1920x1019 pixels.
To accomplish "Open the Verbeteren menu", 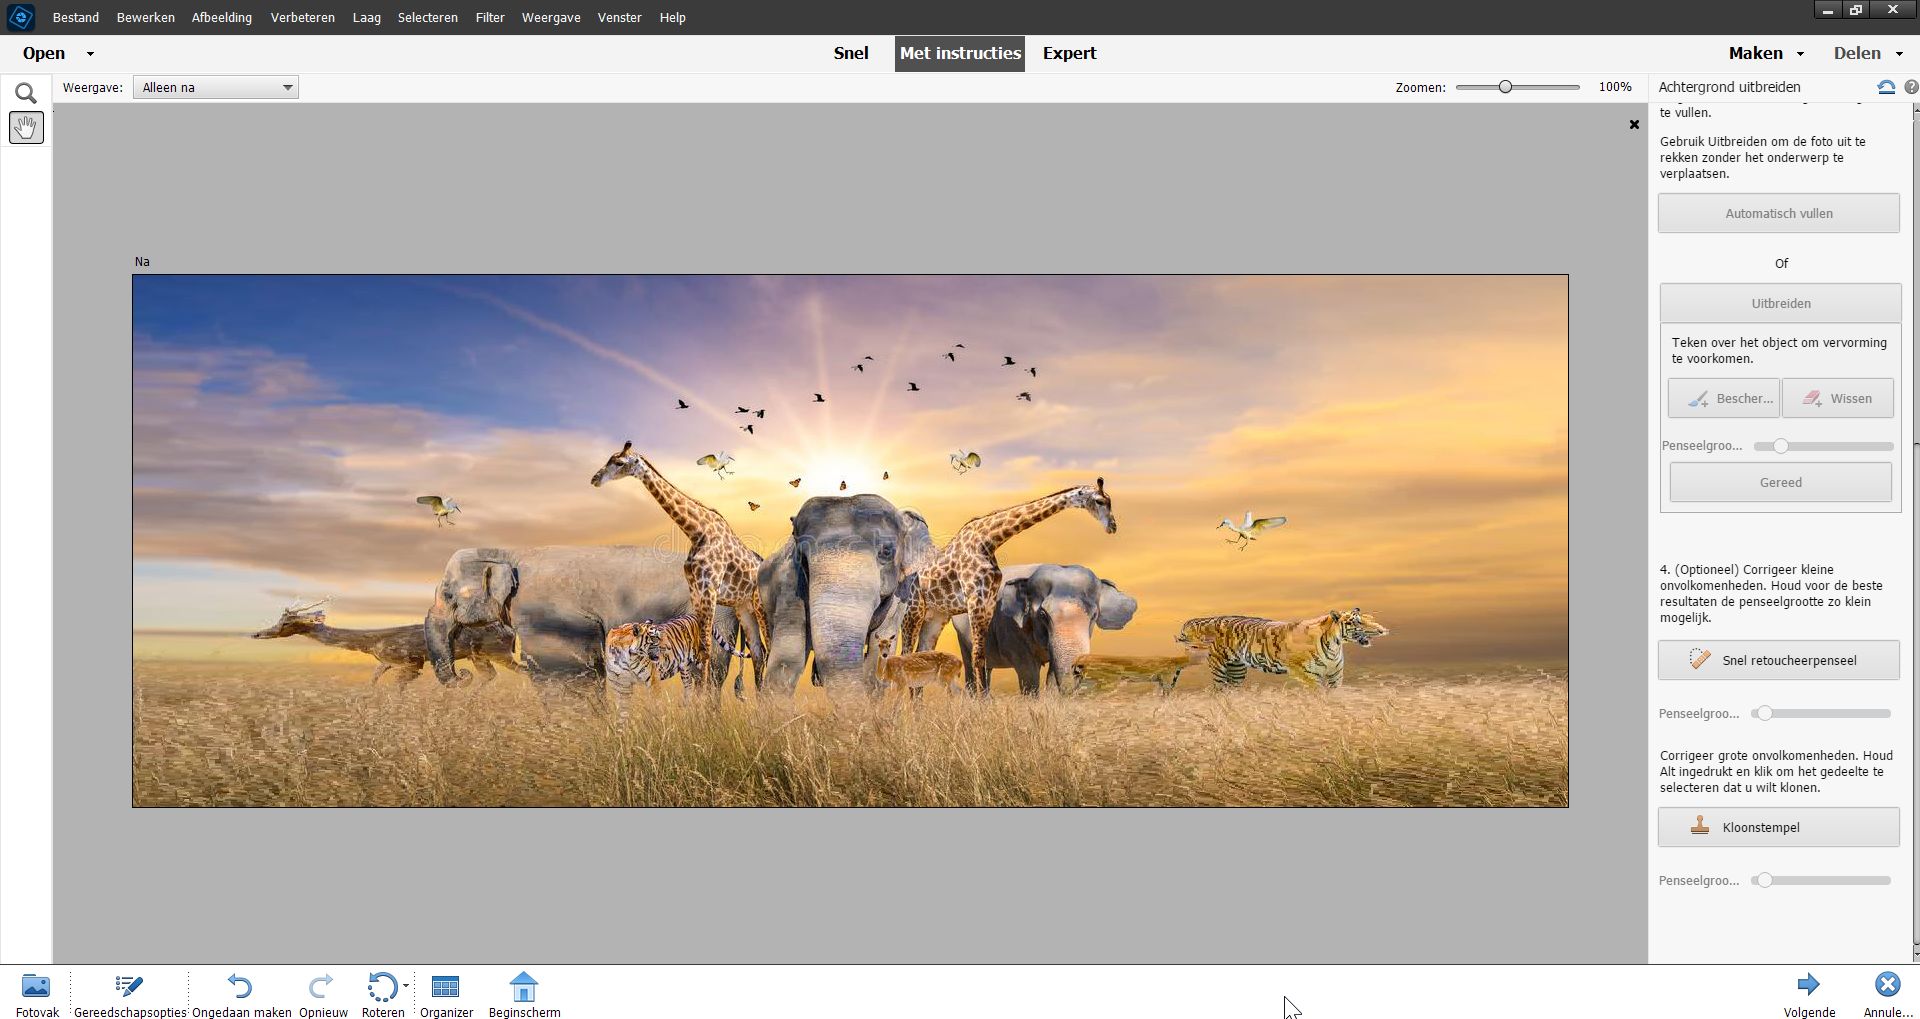I will (x=303, y=17).
